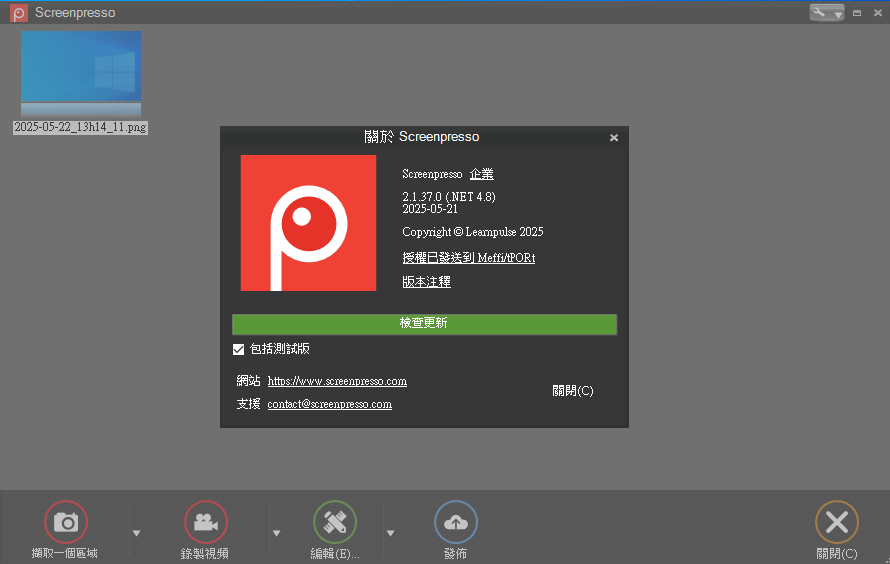
Task: Expand the record video dropdown arrow
Action: [x=276, y=533]
